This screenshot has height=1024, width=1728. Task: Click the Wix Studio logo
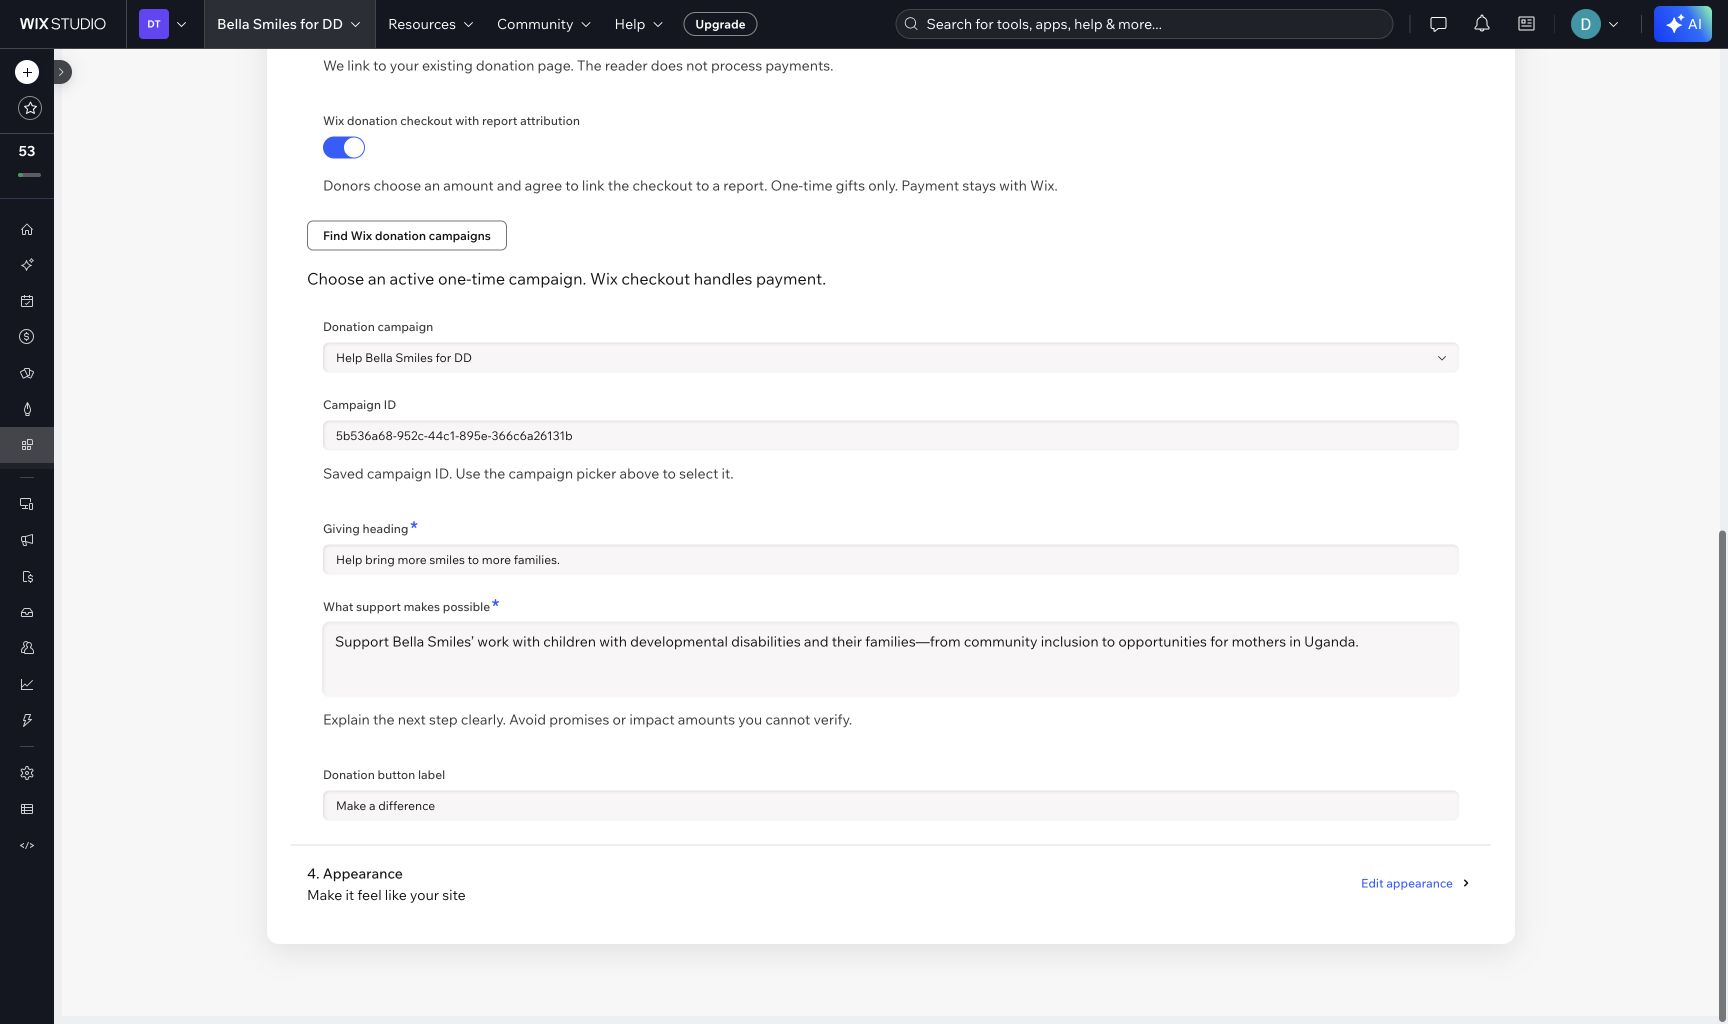pyautogui.click(x=63, y=24)
